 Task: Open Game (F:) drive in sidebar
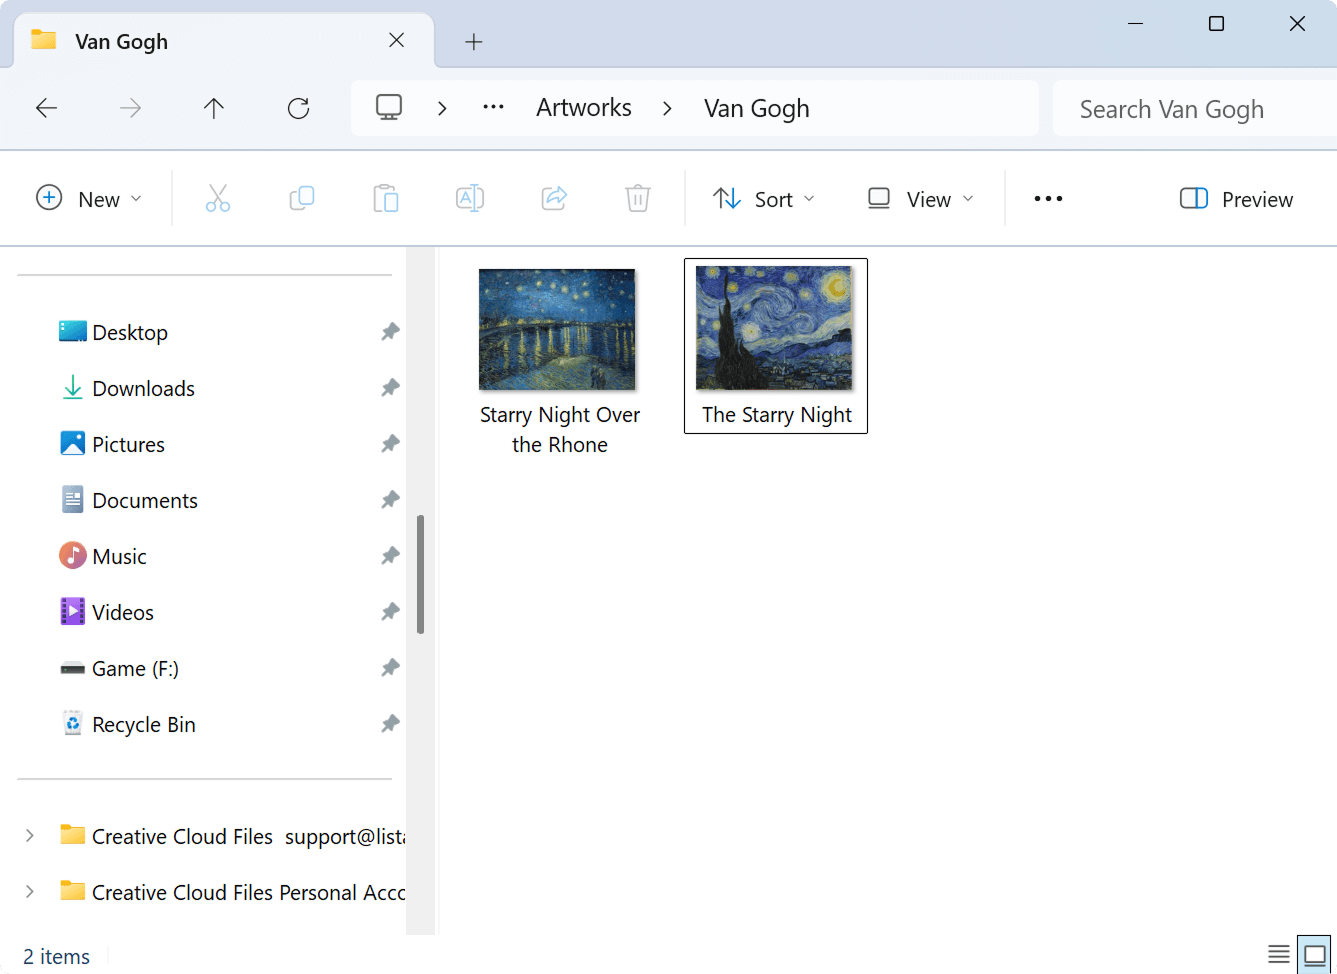[x=136, y=668]
